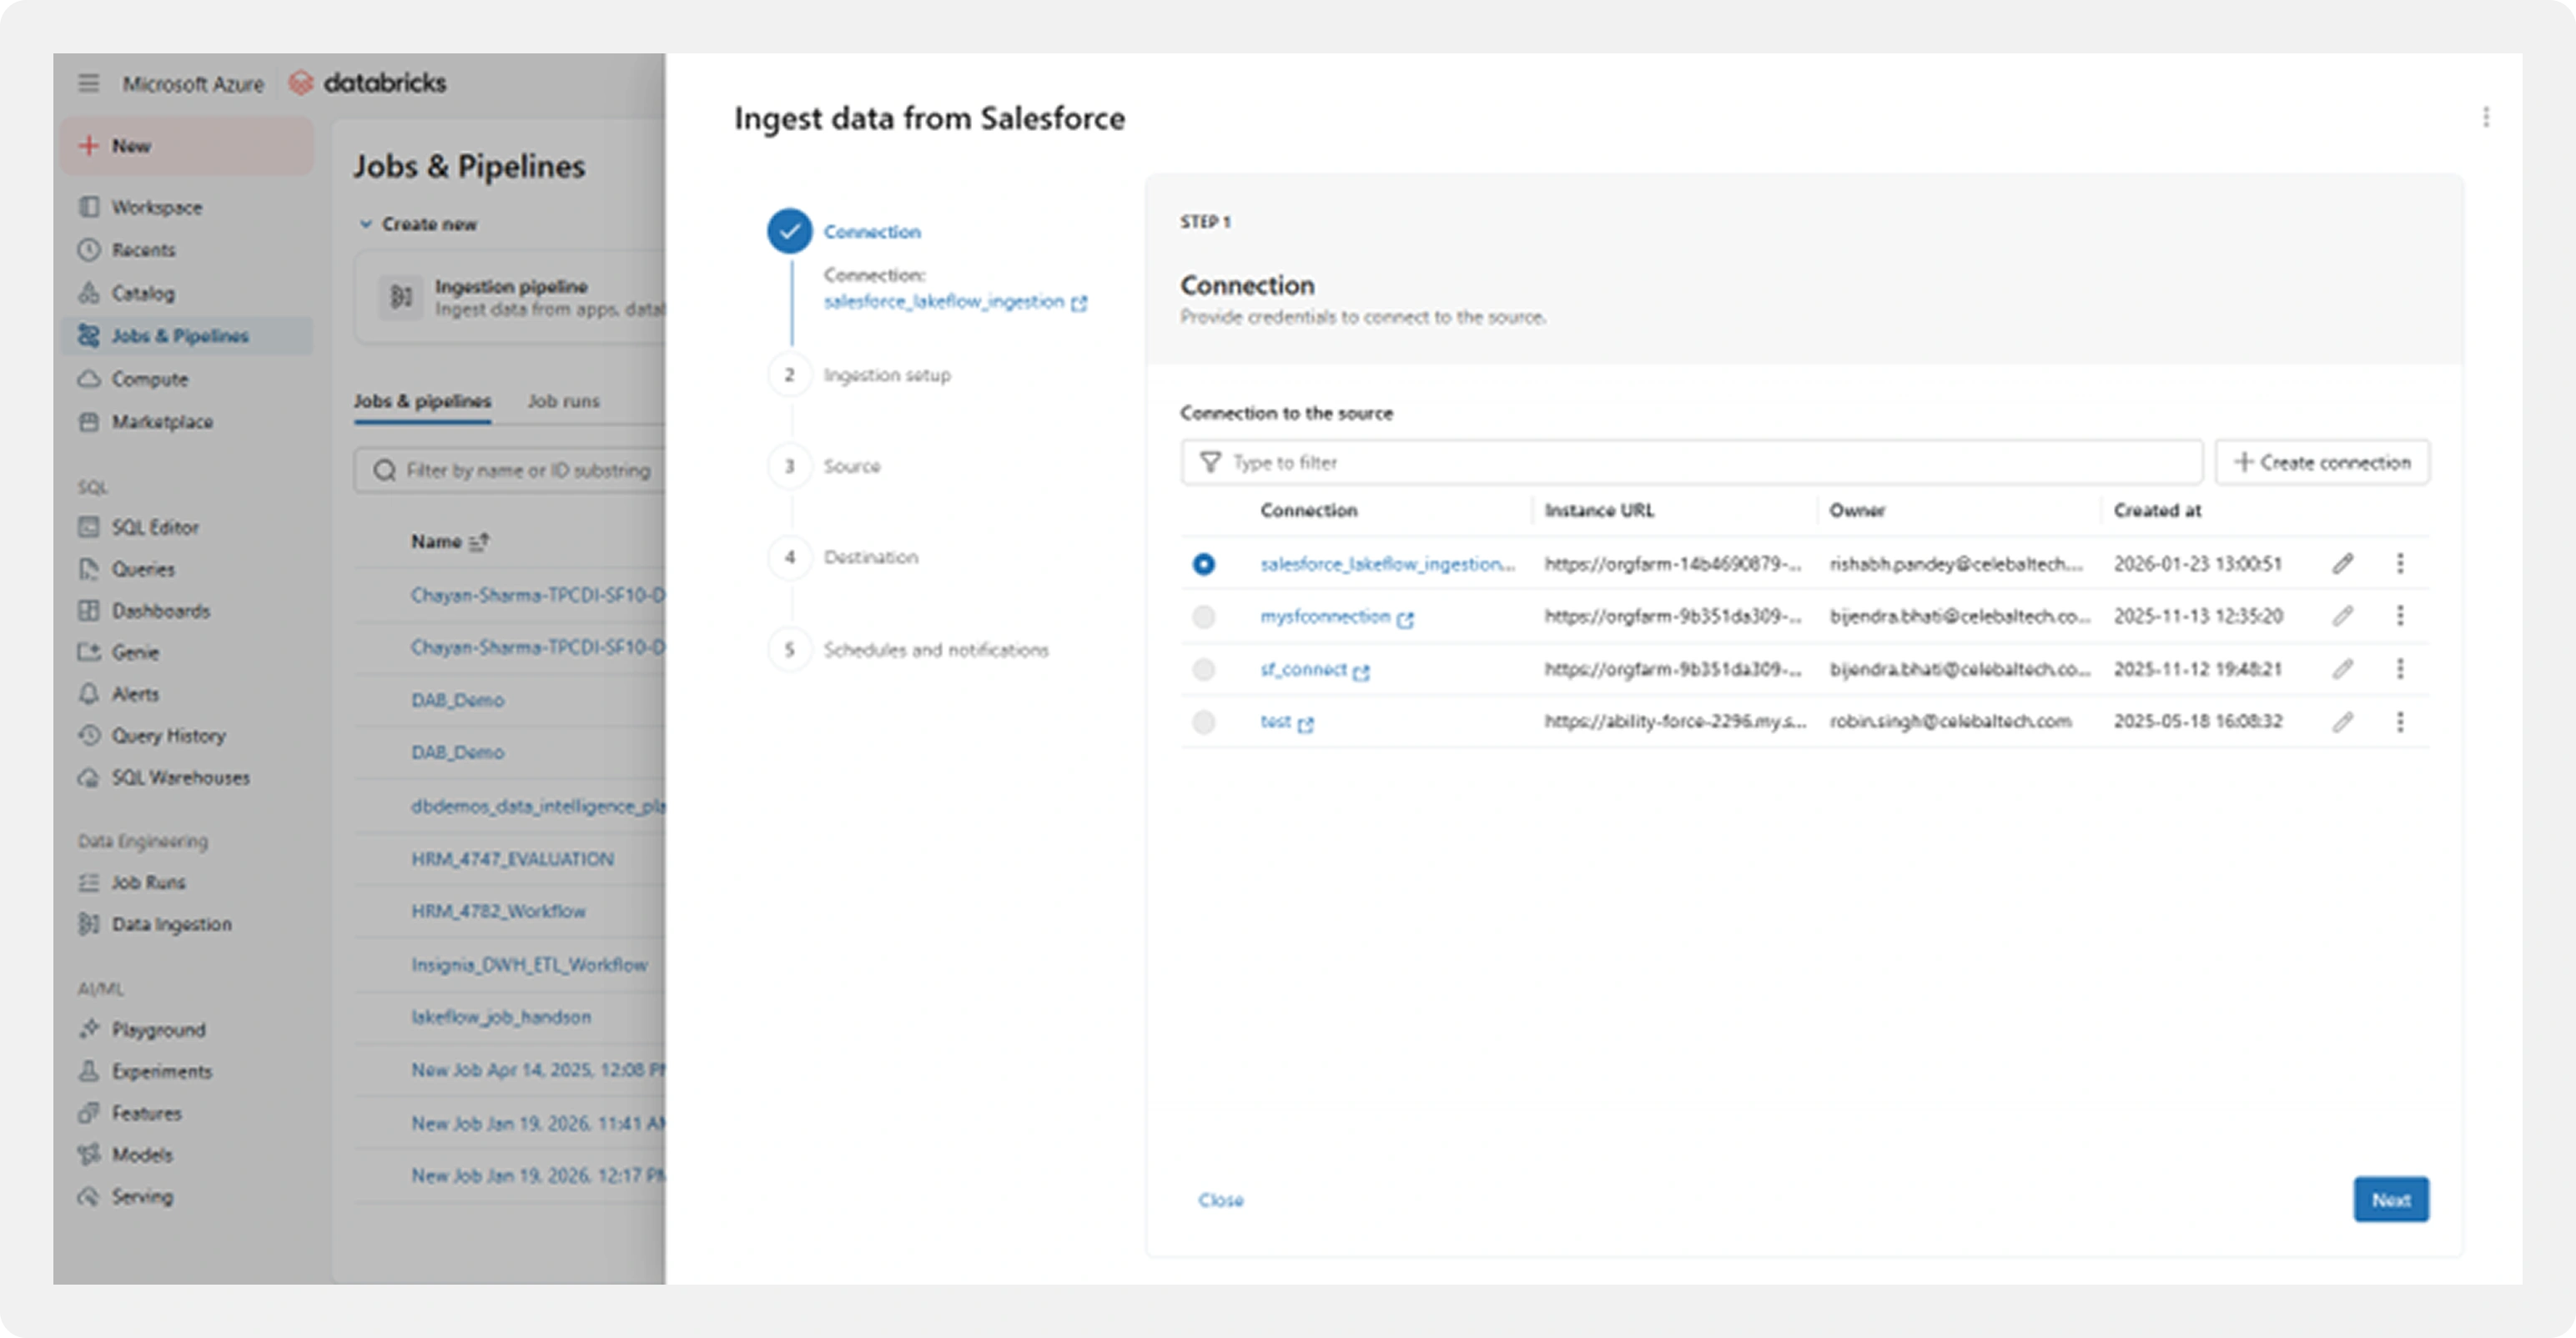Collapse the Create new section

tap(365, 224)
